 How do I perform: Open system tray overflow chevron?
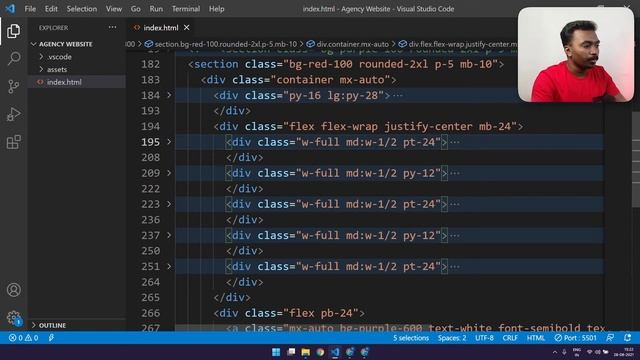(554, 352)
